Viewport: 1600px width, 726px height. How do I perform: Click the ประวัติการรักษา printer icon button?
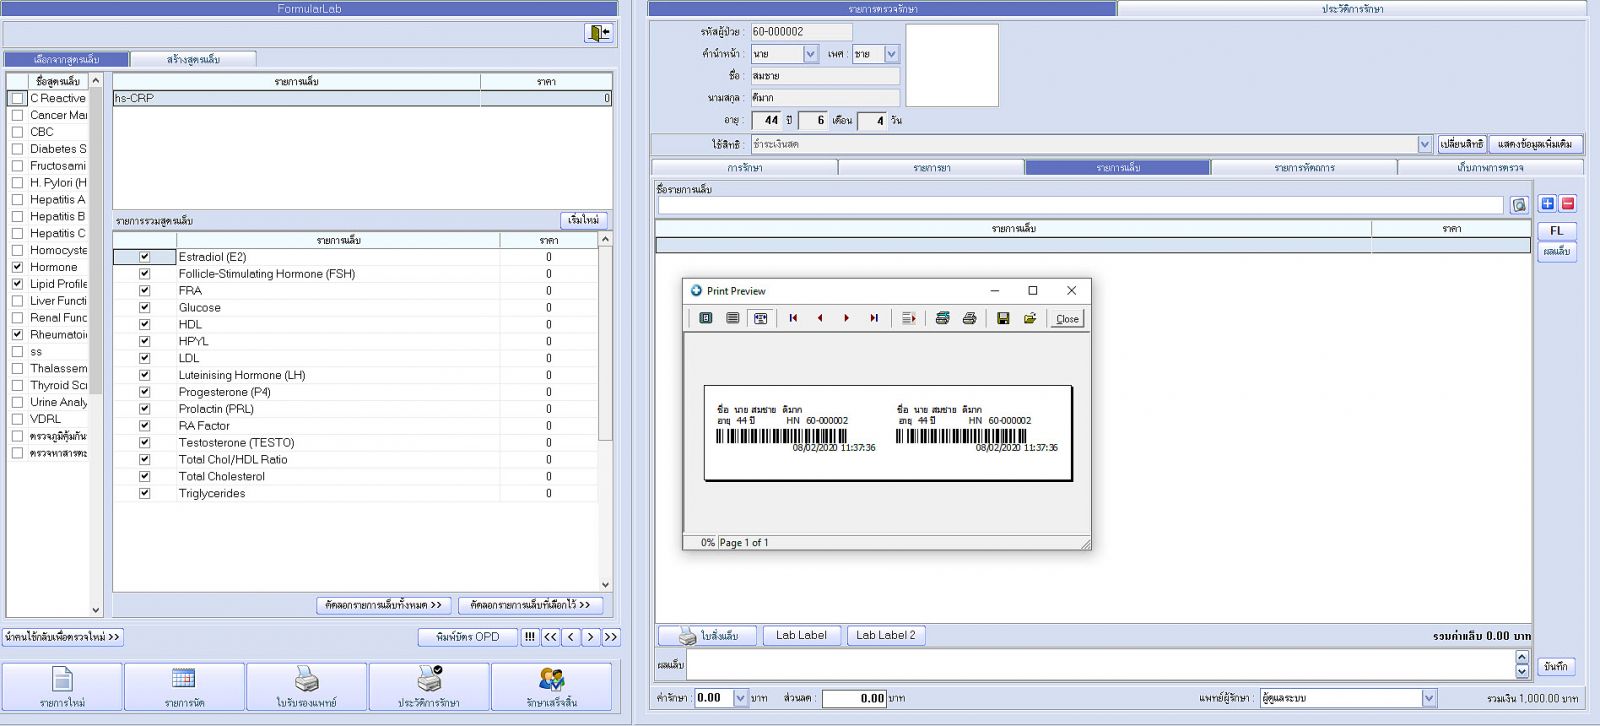[429, 687]
